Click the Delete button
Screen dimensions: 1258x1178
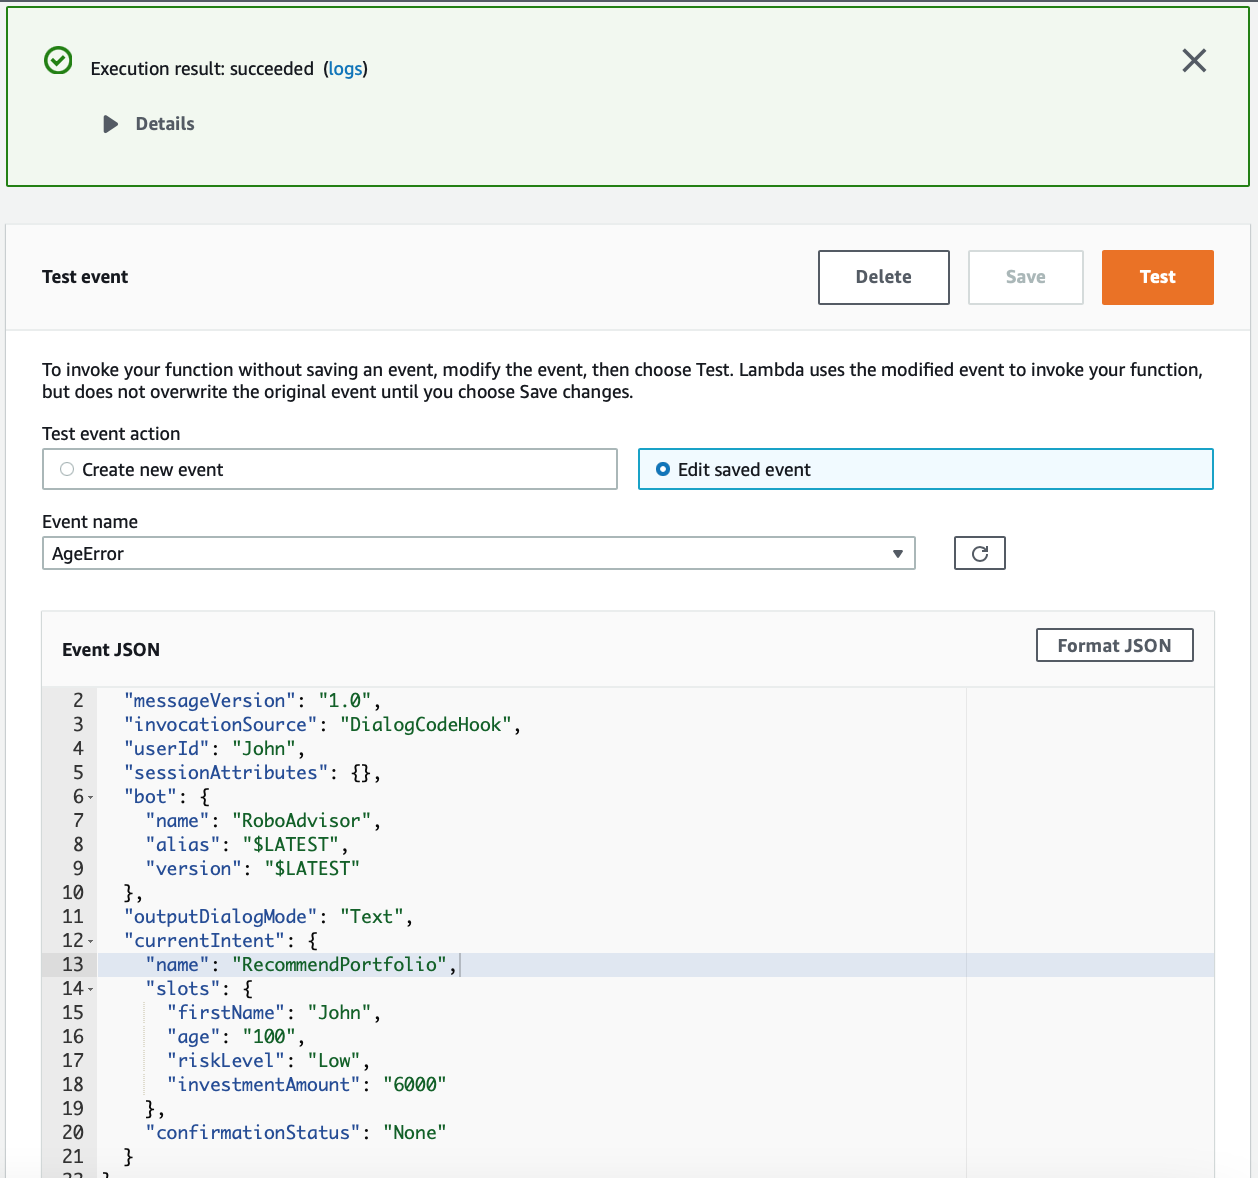pos(883,277)
